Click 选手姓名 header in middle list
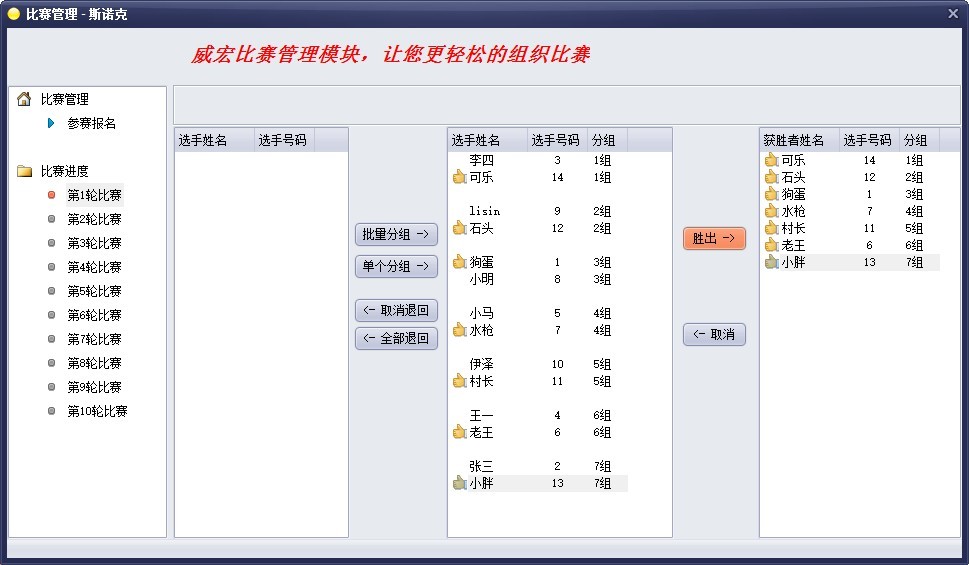969x565 pixels. (488, 140)
